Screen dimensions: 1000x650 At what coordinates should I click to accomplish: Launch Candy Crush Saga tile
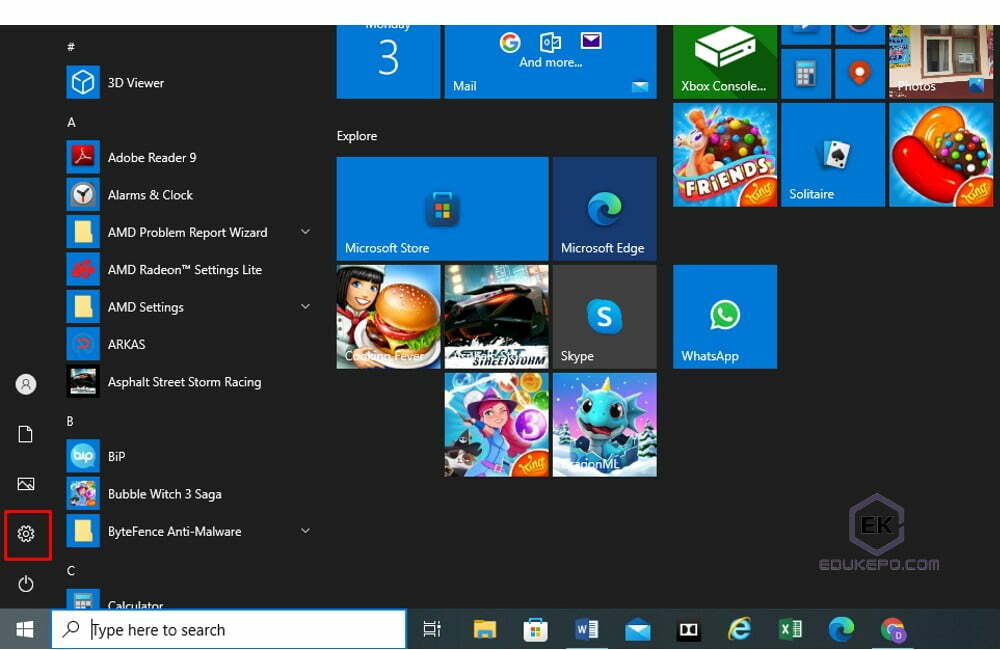point(940,153)
